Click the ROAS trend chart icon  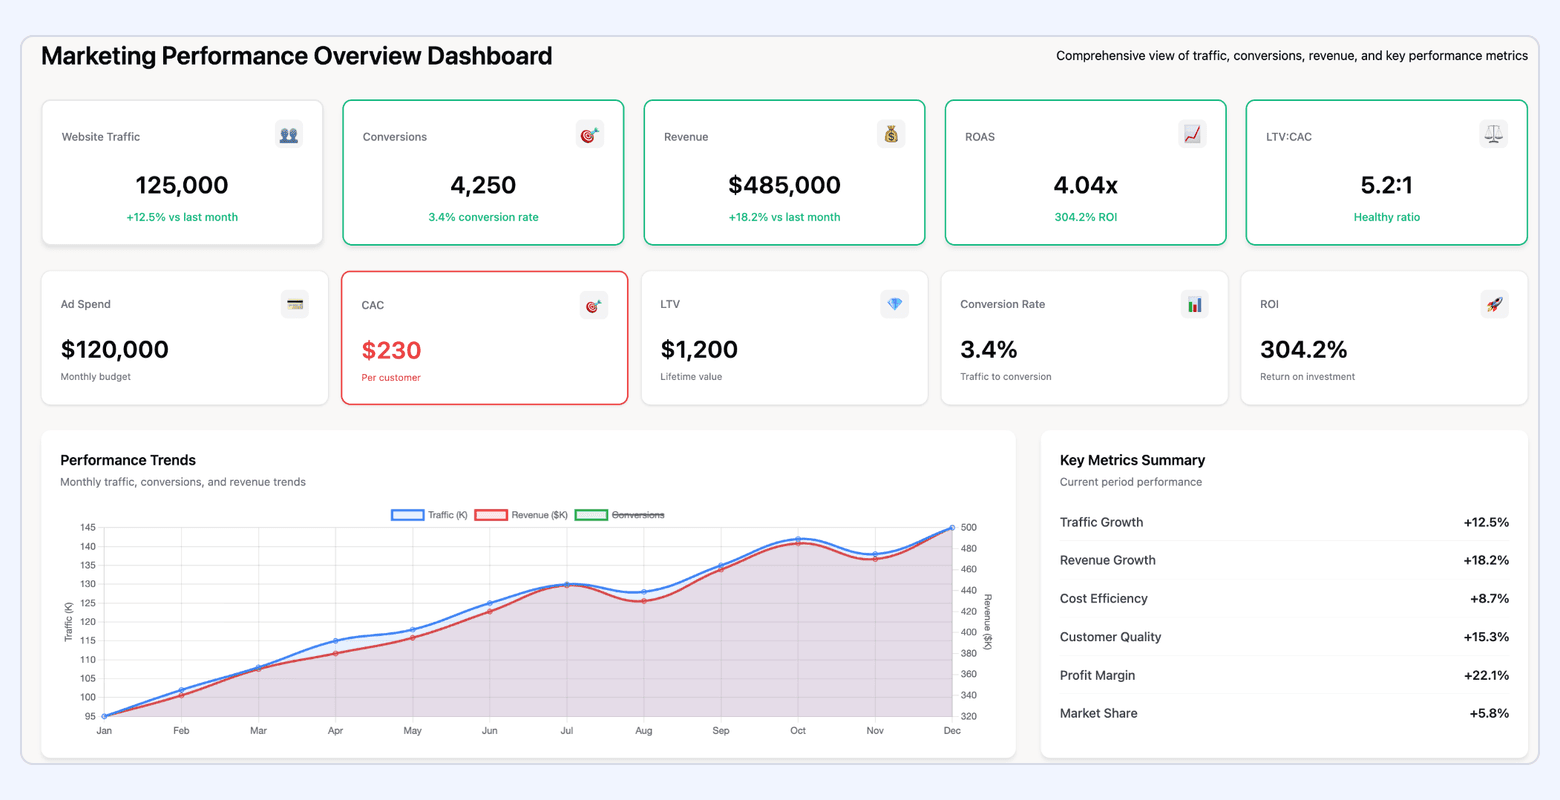[1192, 133]
